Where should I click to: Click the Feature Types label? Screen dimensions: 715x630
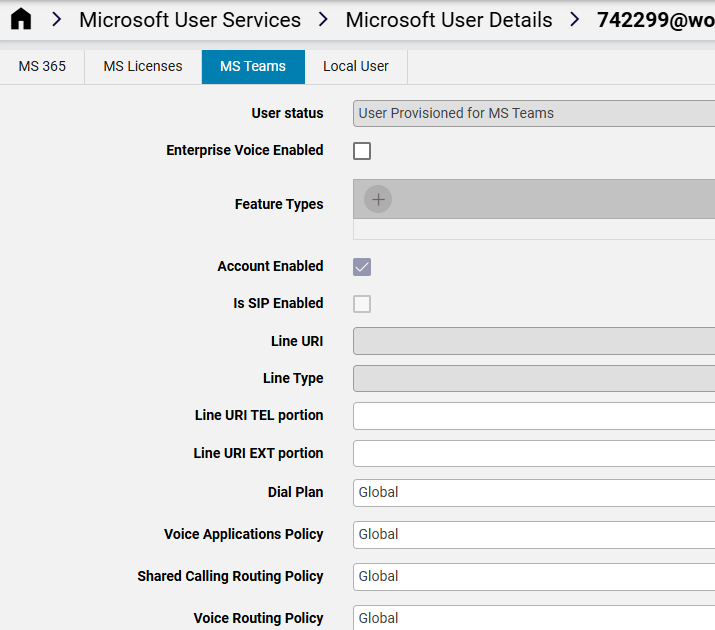(279, 204)
